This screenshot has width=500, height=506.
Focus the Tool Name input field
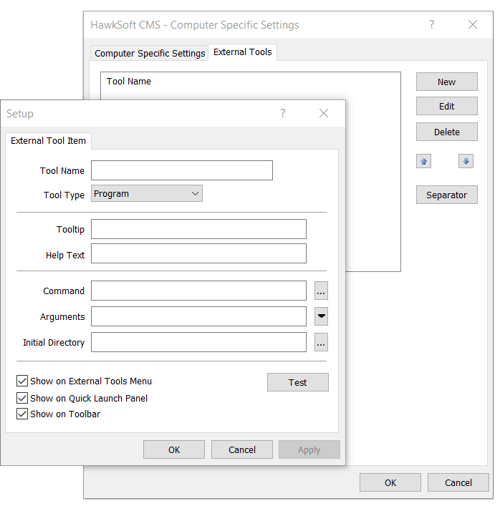click(x=182, y=170)
